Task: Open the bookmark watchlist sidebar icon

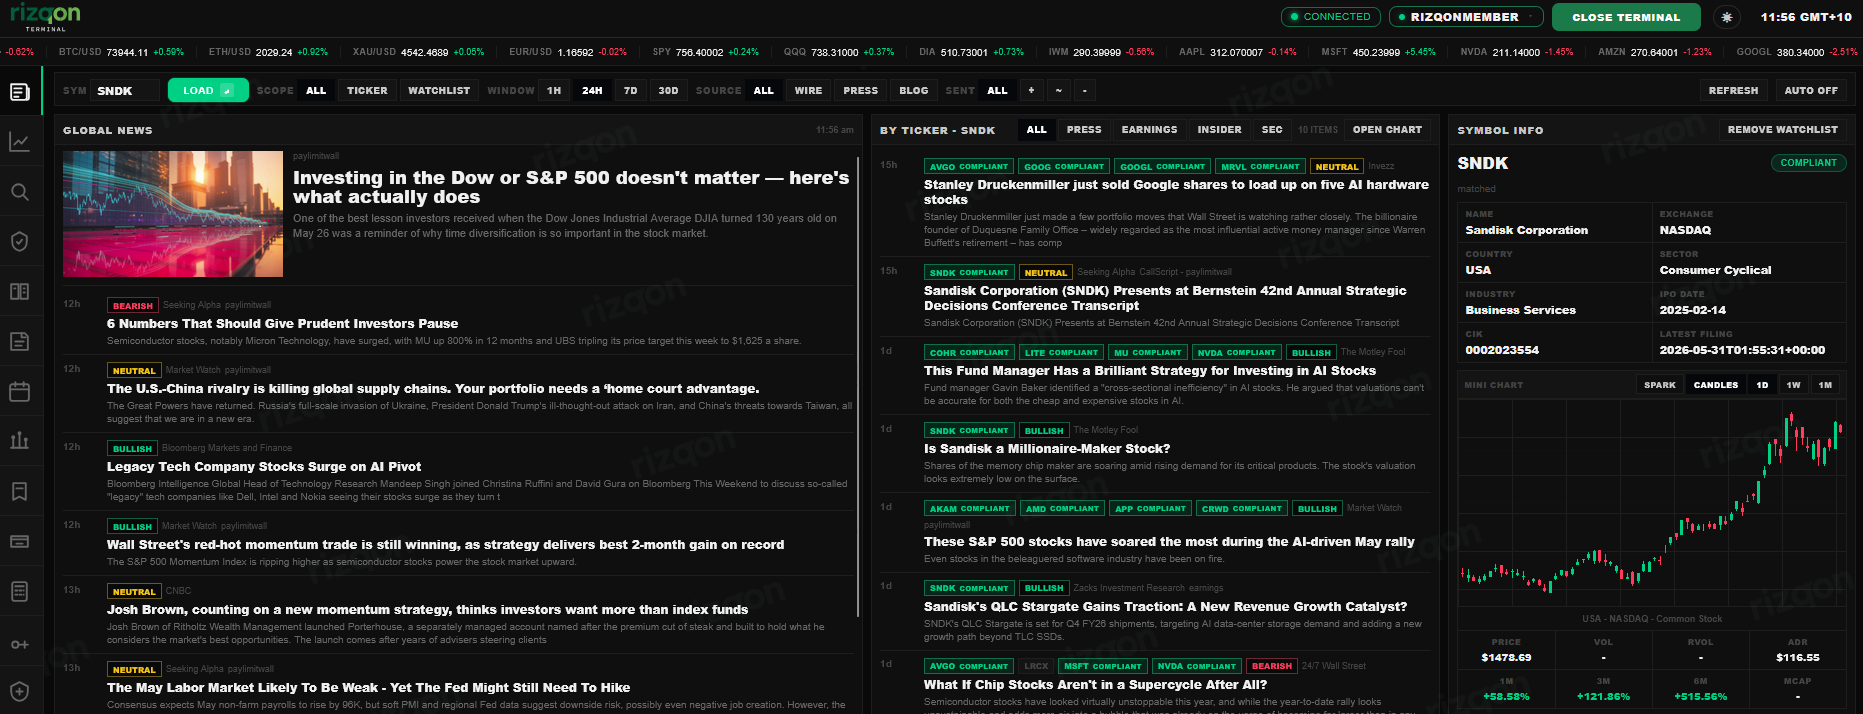Action: 19,491
